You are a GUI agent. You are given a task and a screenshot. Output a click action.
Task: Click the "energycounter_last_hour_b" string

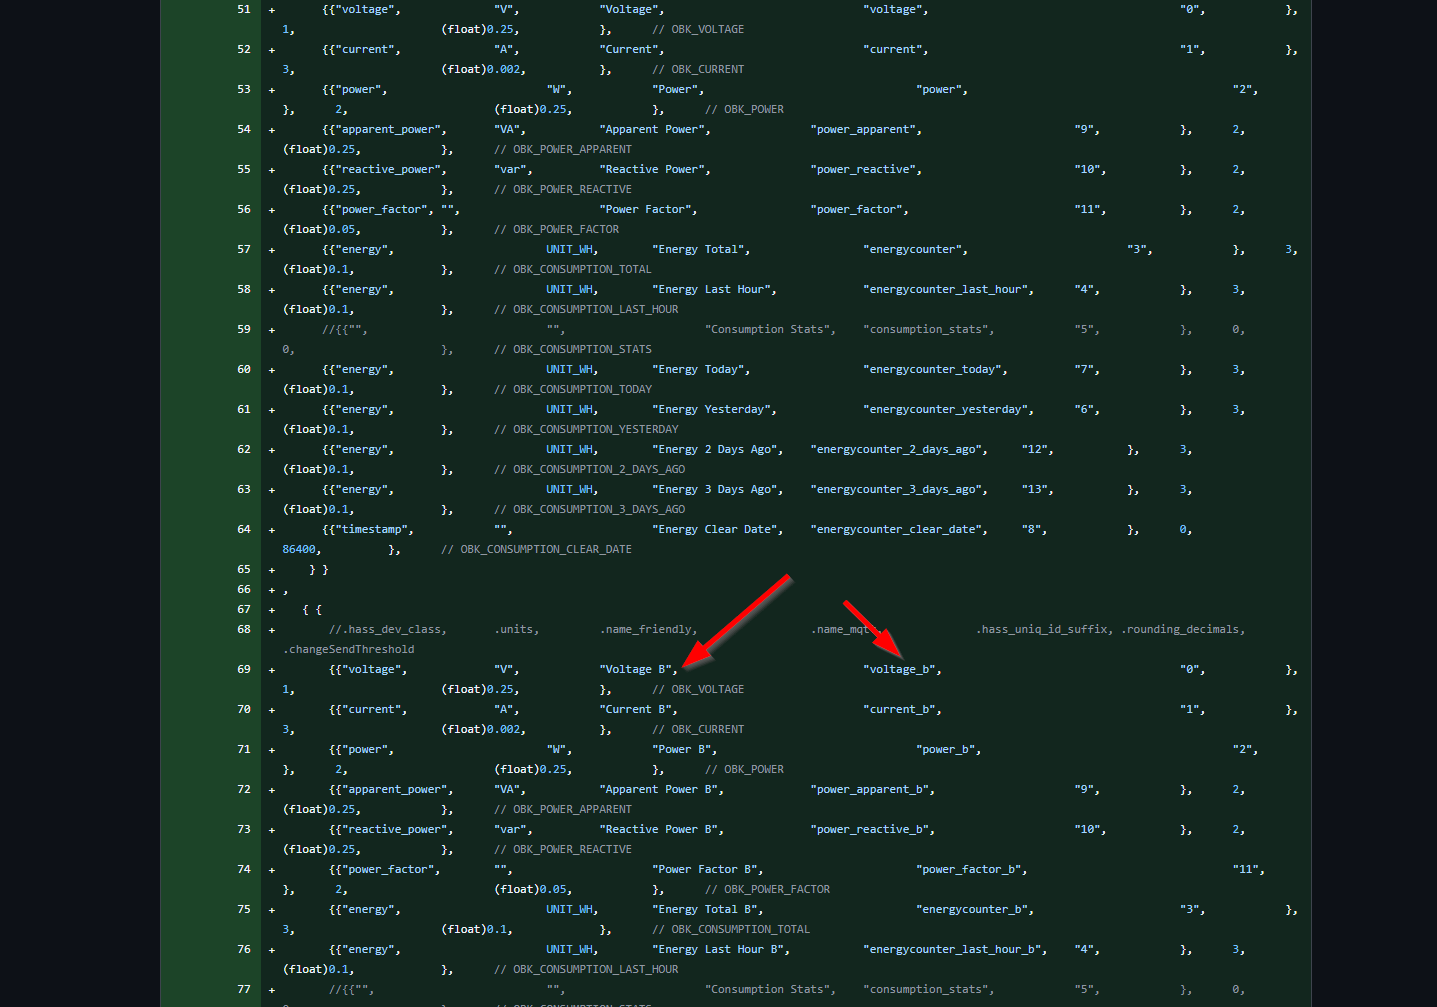tap(953, 949)
